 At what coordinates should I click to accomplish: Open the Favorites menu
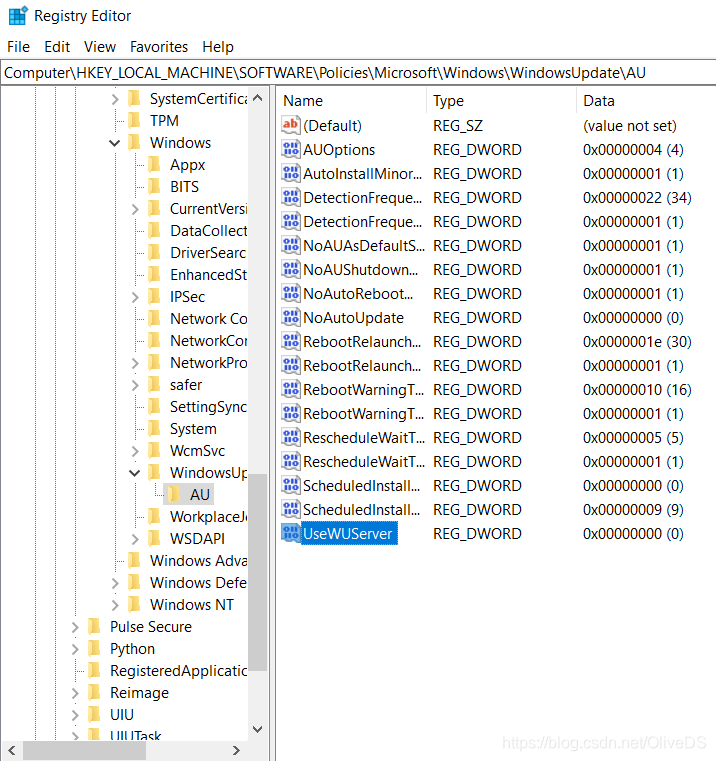pyautogui.click(x=159, y=47)
